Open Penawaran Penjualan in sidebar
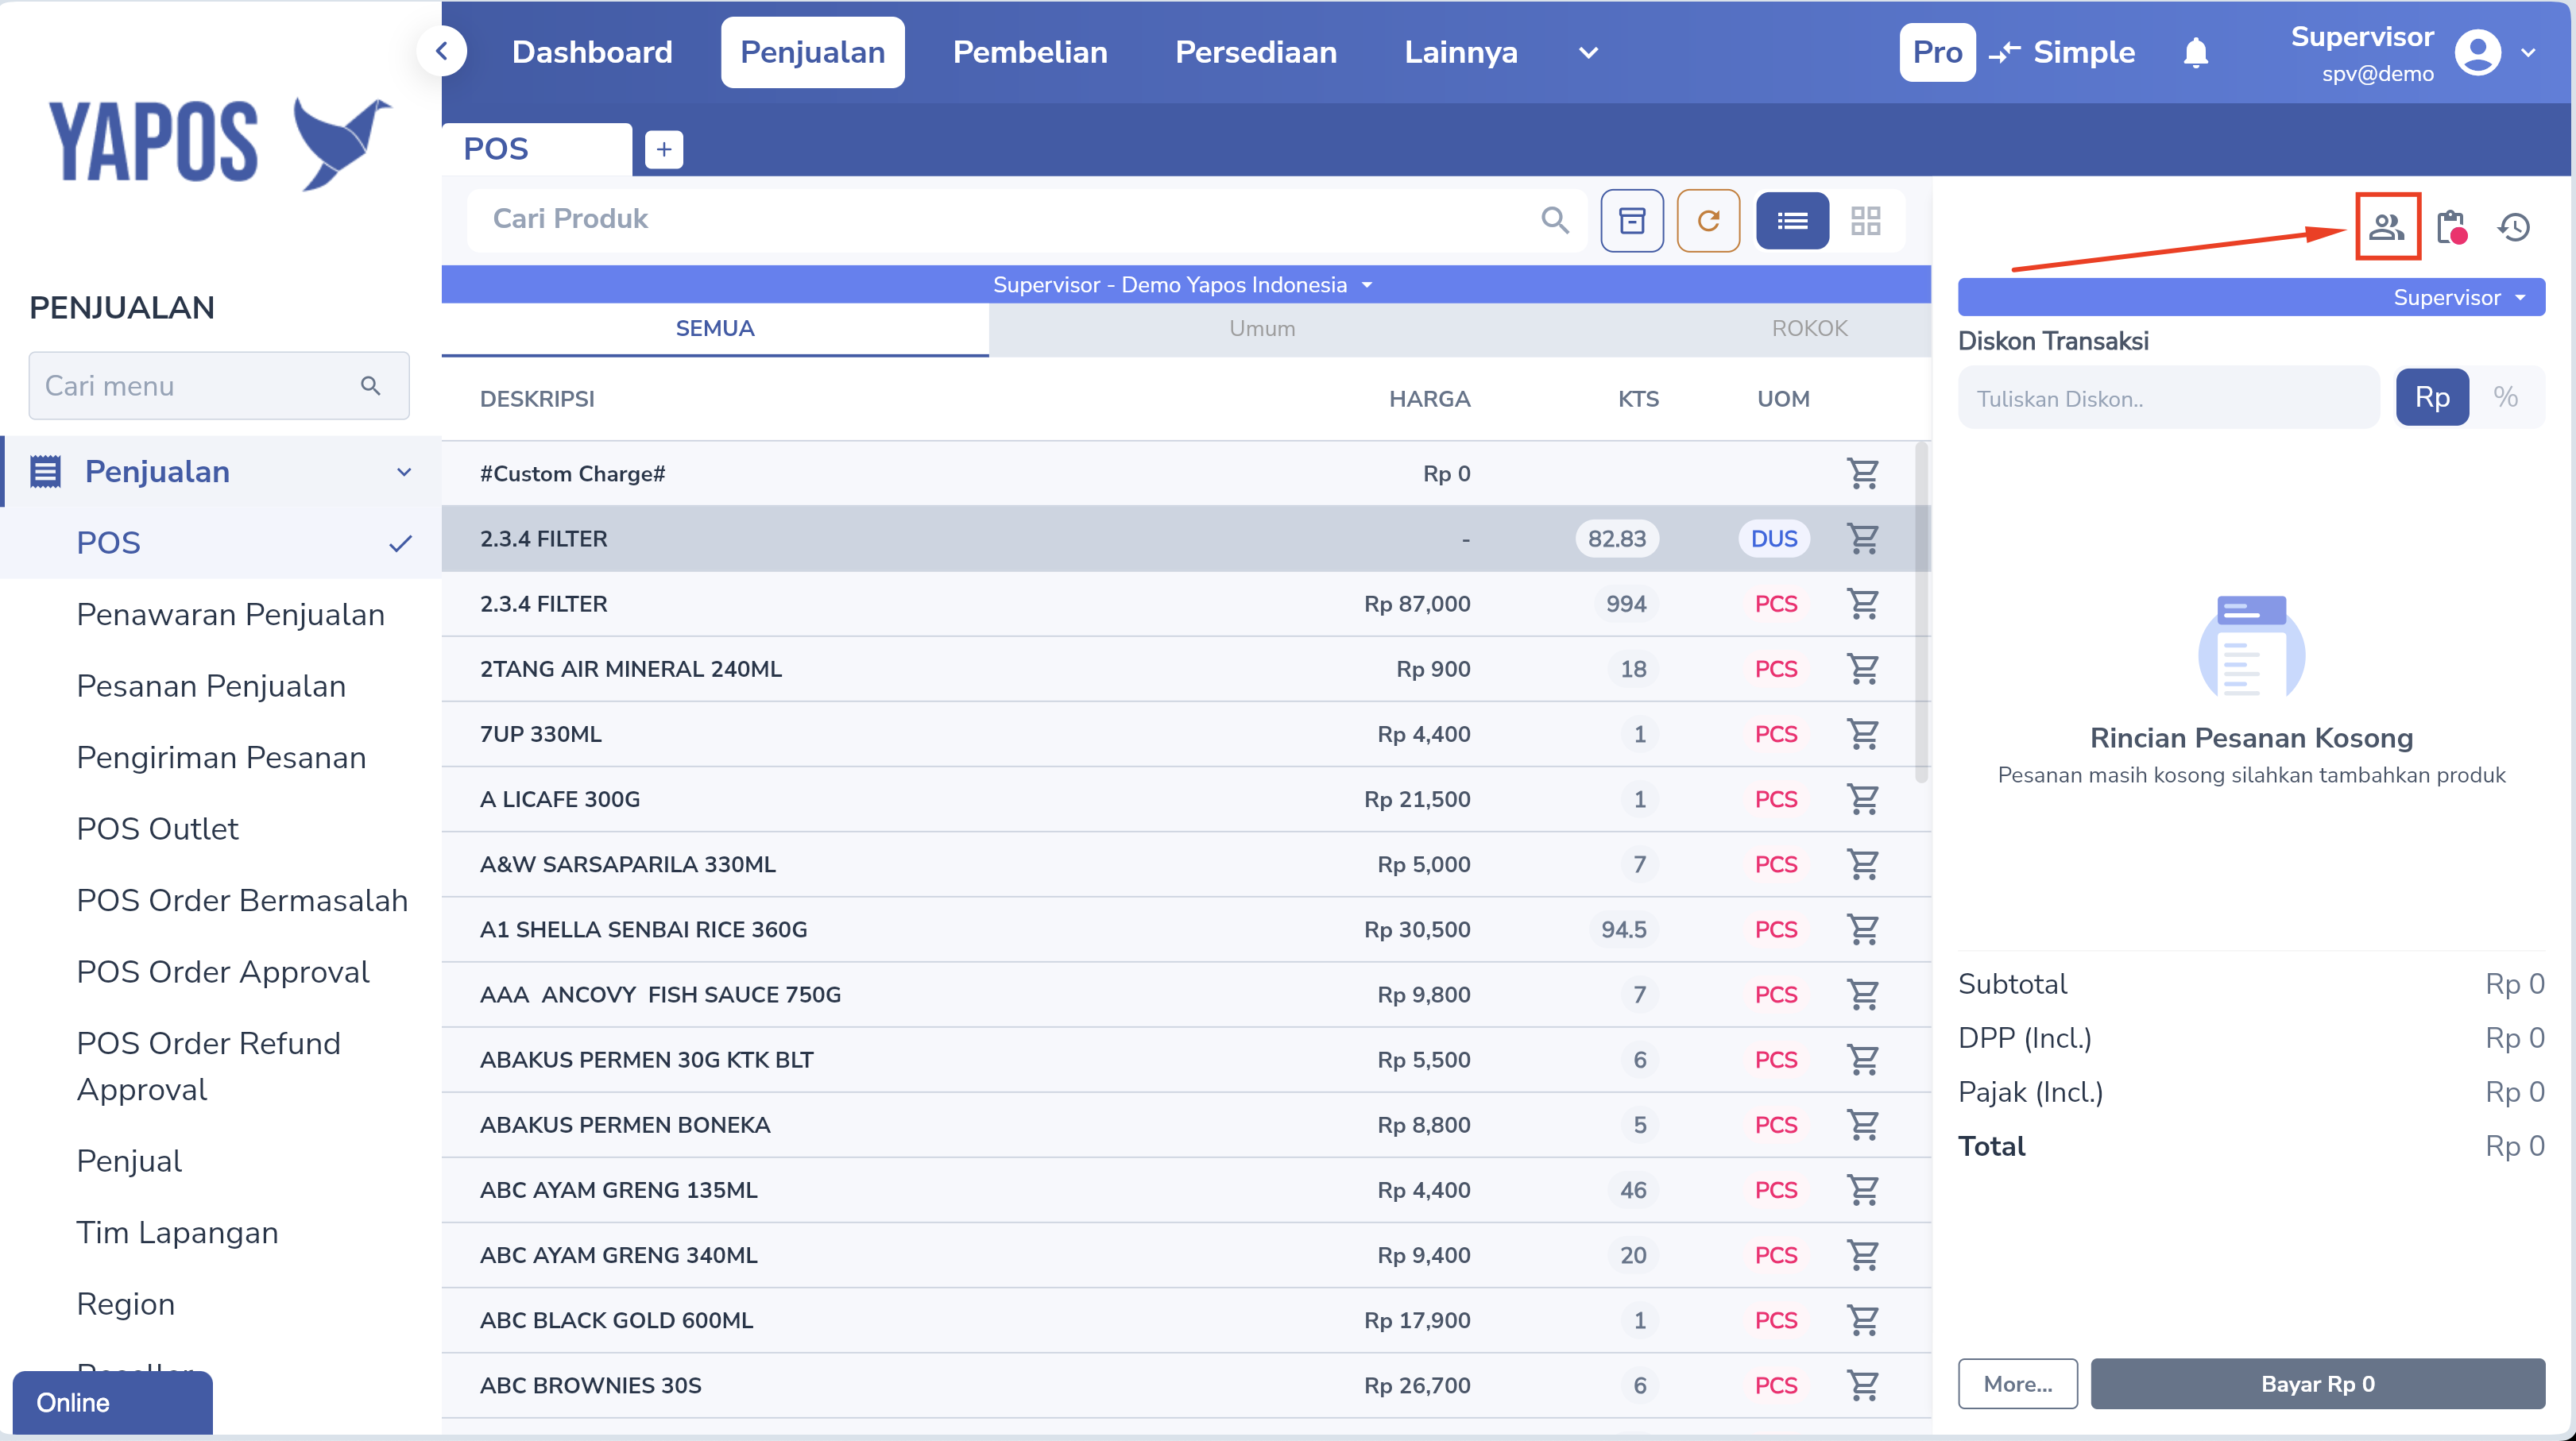This screenshot has height=1441, width=2576. pyautogui.click(x=230, y=614)
